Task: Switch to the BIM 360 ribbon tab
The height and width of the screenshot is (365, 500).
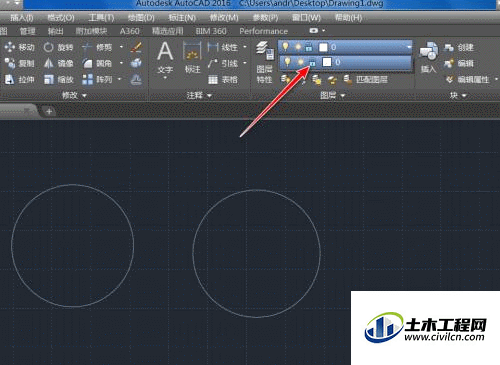Action: point(211,31)
